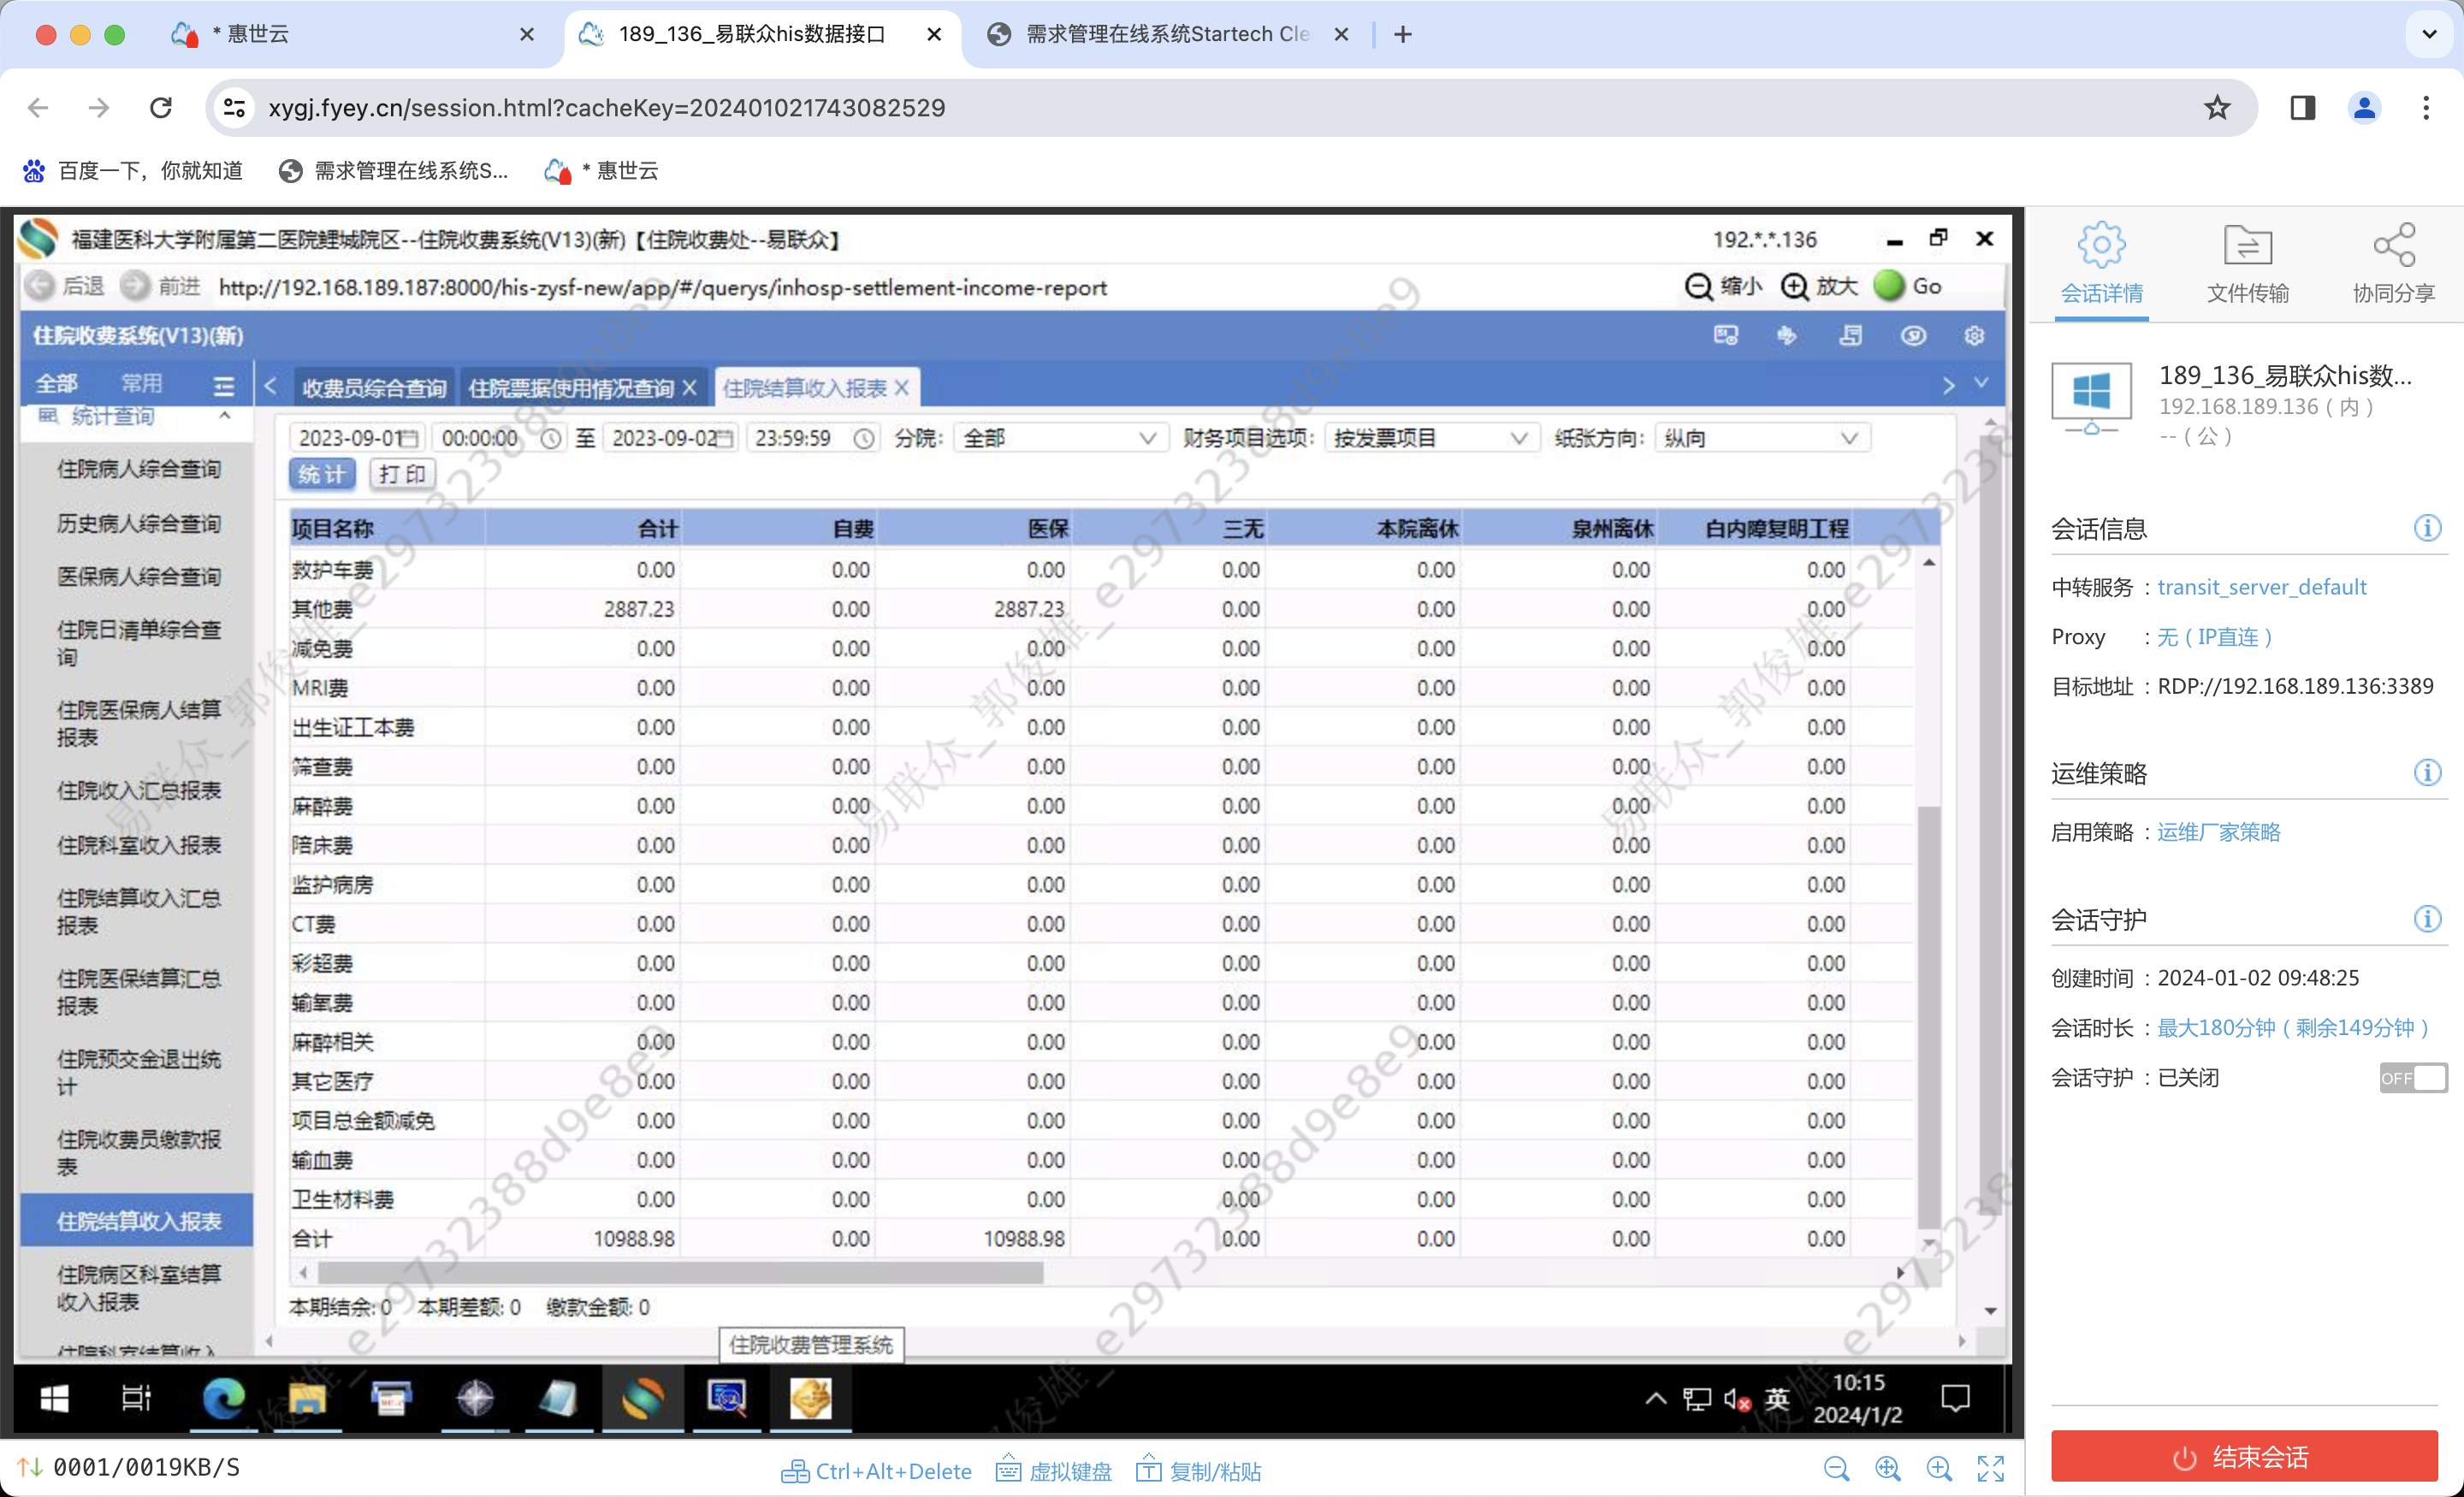Click the table's horizontal scrollbar
The image size is (2464, 1497).
[x=680, y=1272]
